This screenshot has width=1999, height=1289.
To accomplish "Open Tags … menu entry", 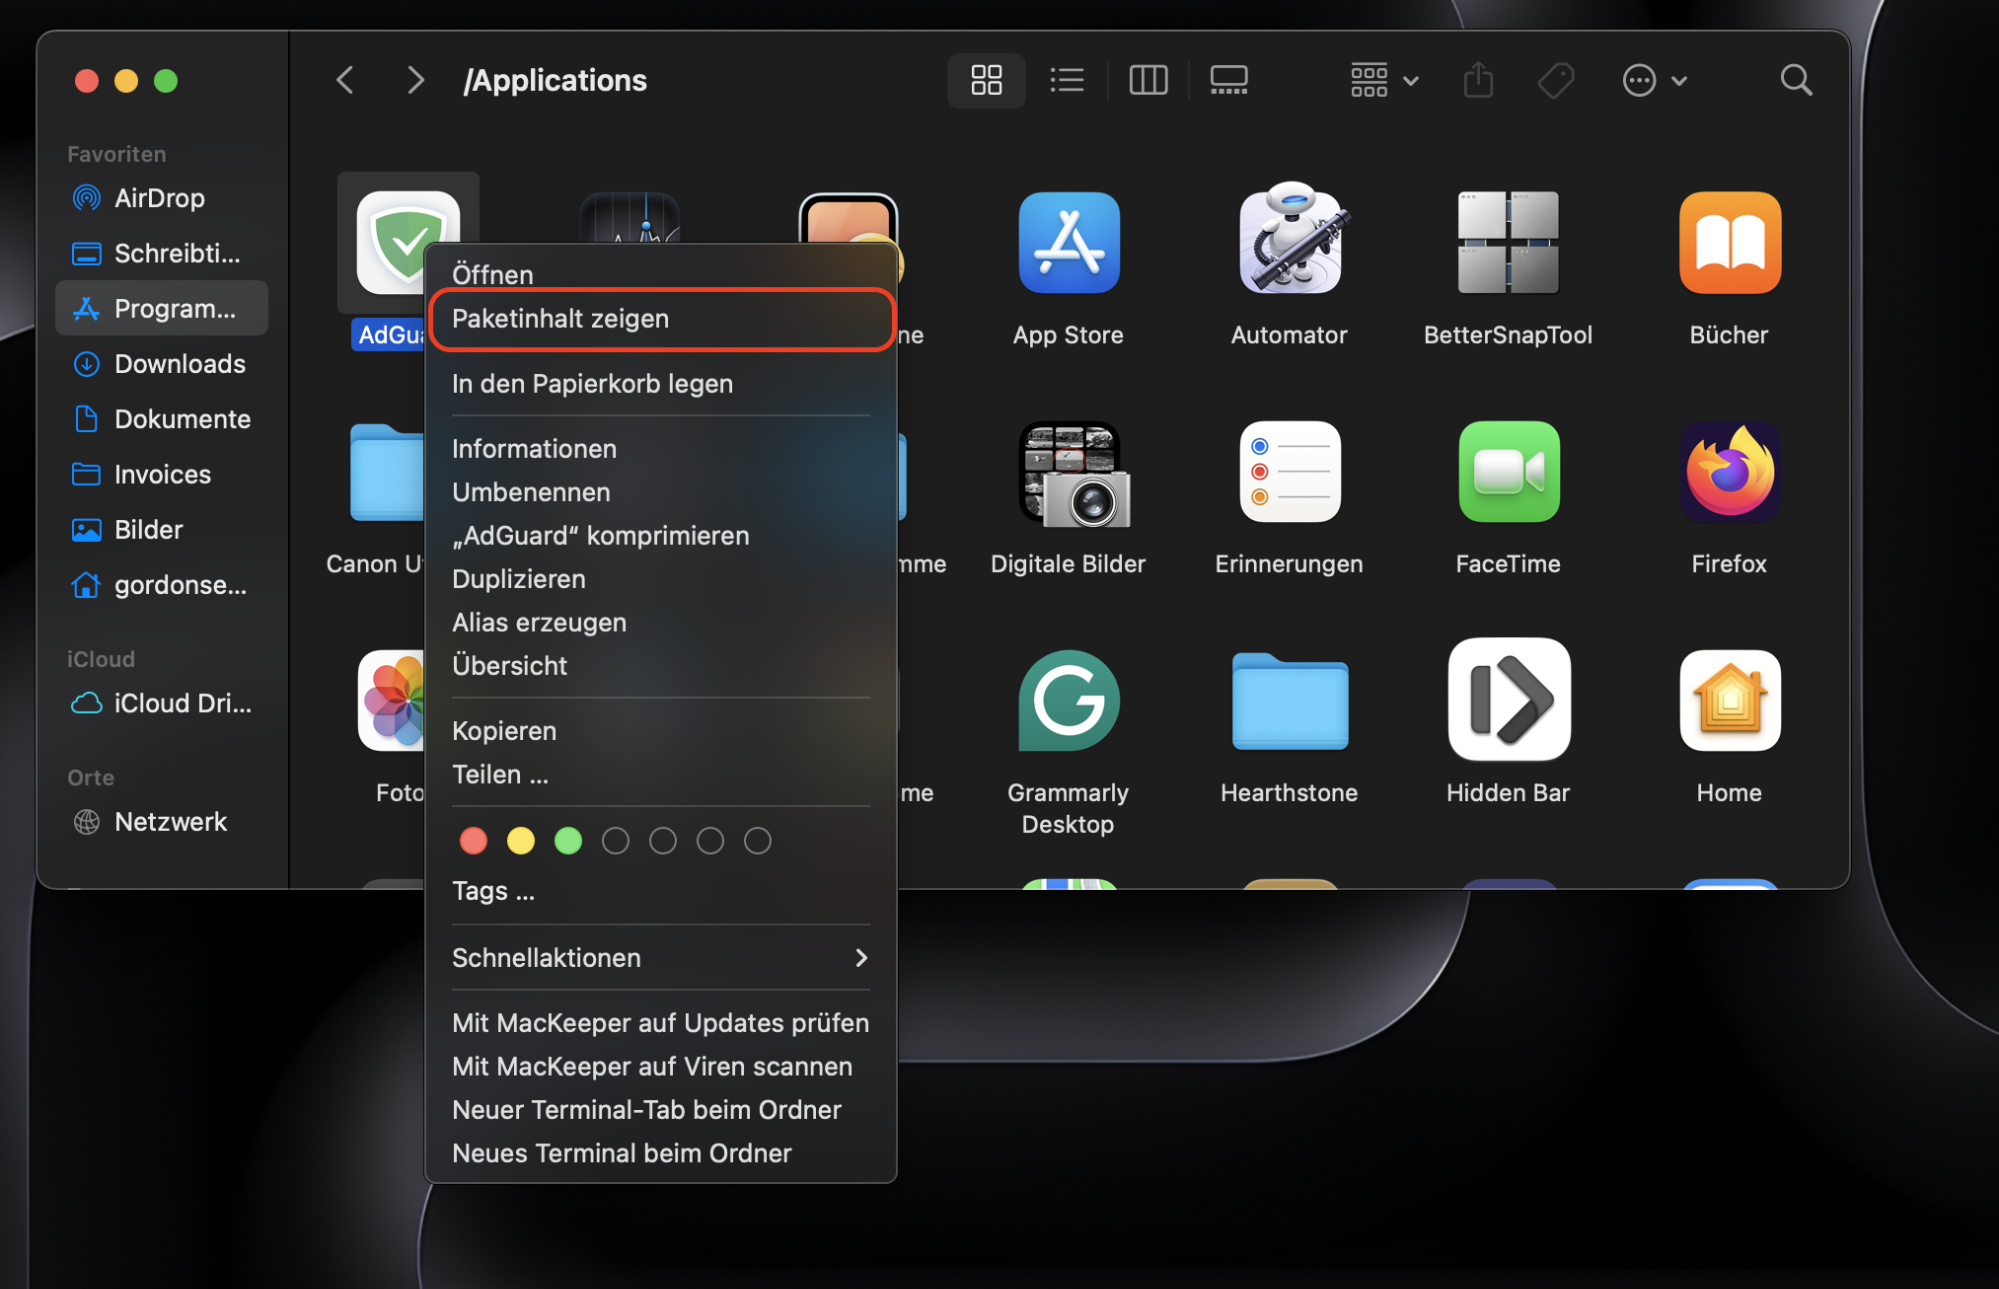I will pos(661,891).
